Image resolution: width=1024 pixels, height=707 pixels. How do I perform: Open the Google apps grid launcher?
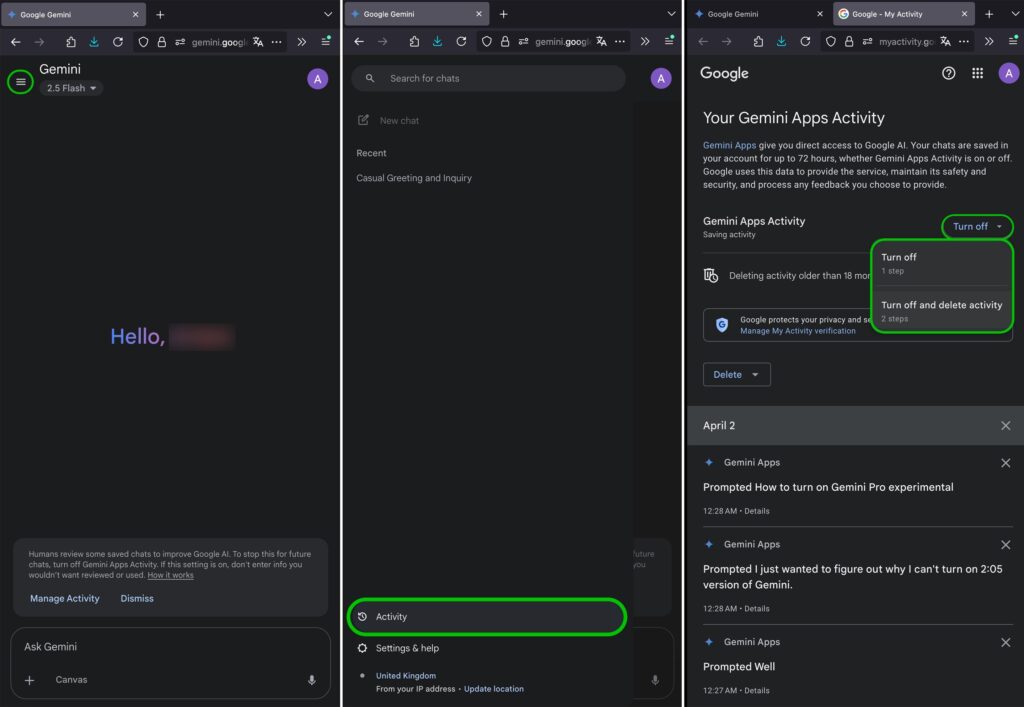(x=977, y=73)
